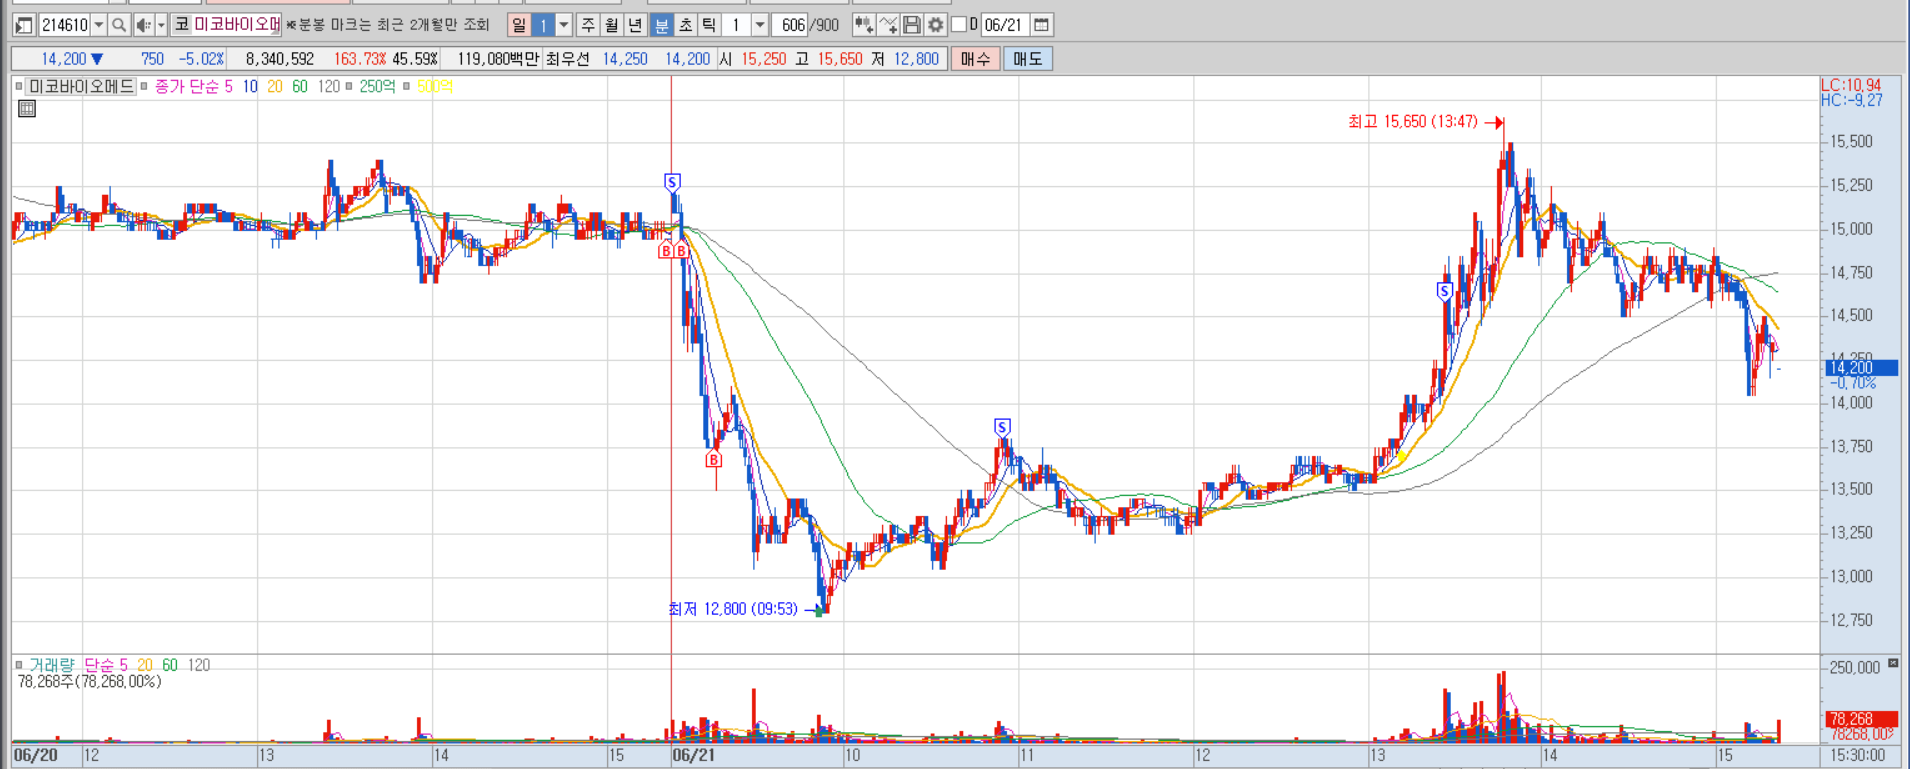Click the 최저 12,800 (09:53) label
This screenshot has height=769, width=1910.
733,609
